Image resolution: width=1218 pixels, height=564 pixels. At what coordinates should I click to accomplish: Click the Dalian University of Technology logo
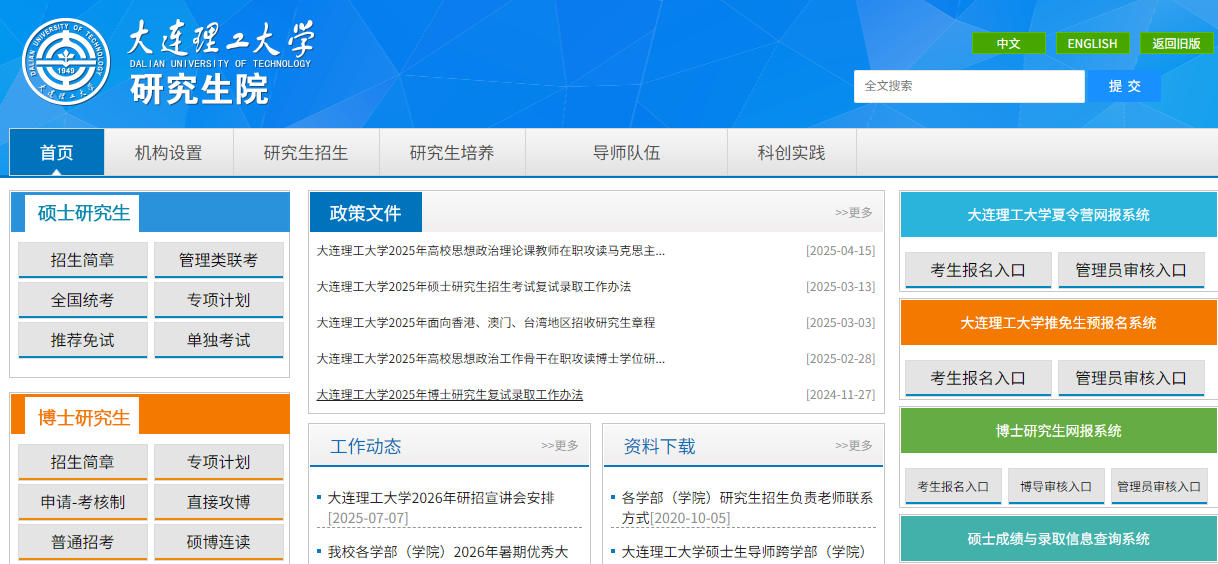coord(66,63)
